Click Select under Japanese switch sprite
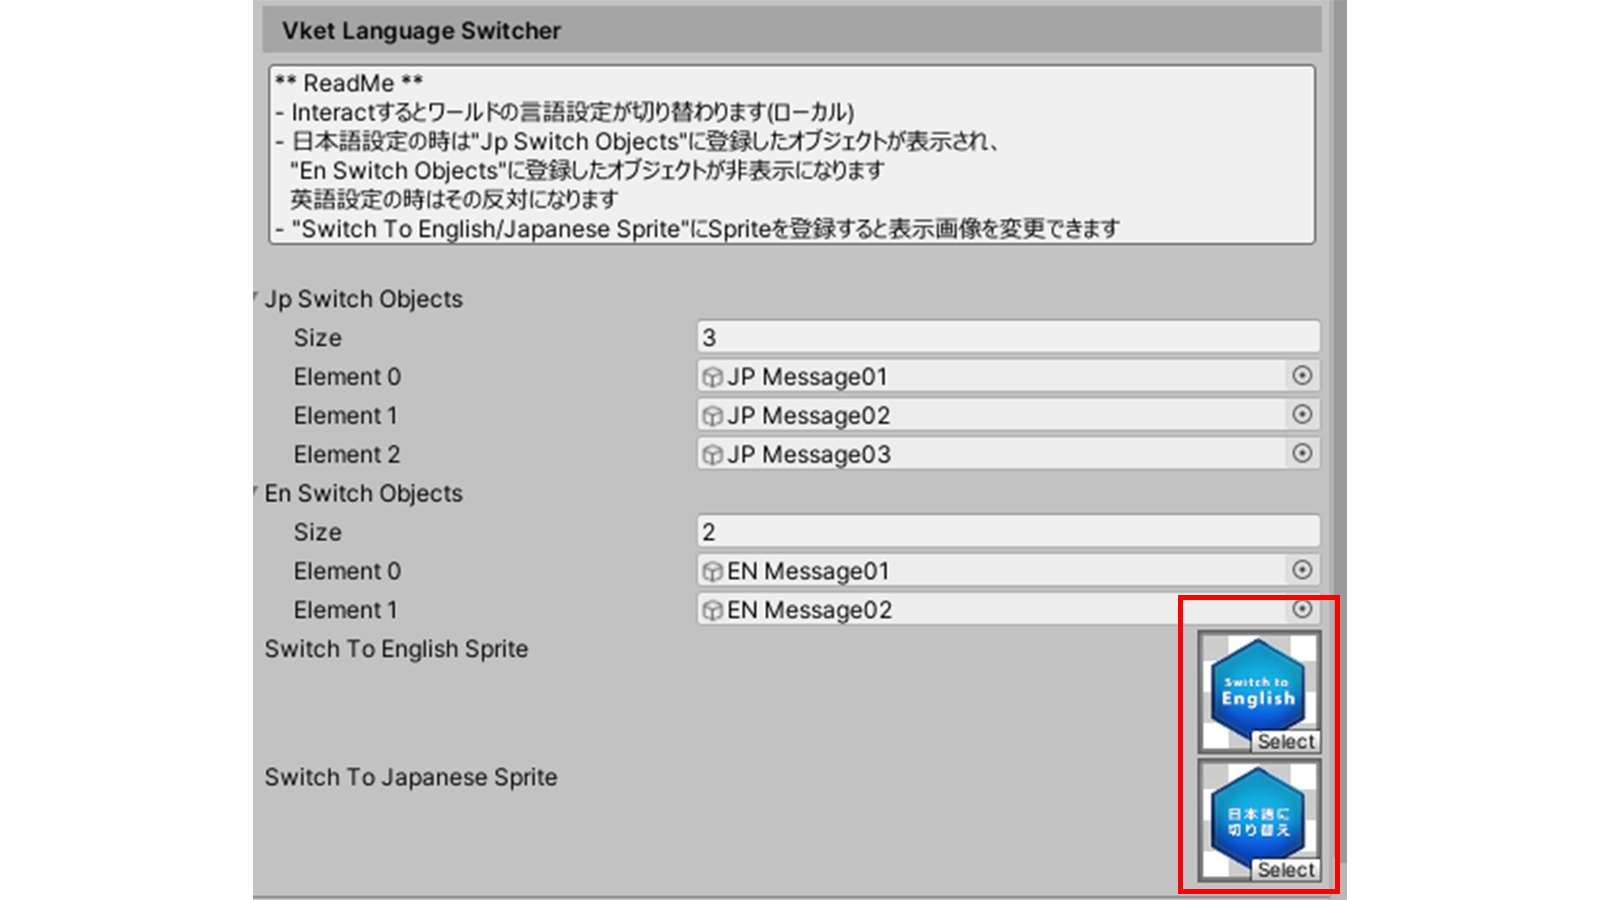The height and width of the screenshot is (900, 1600). (1286, 870)
